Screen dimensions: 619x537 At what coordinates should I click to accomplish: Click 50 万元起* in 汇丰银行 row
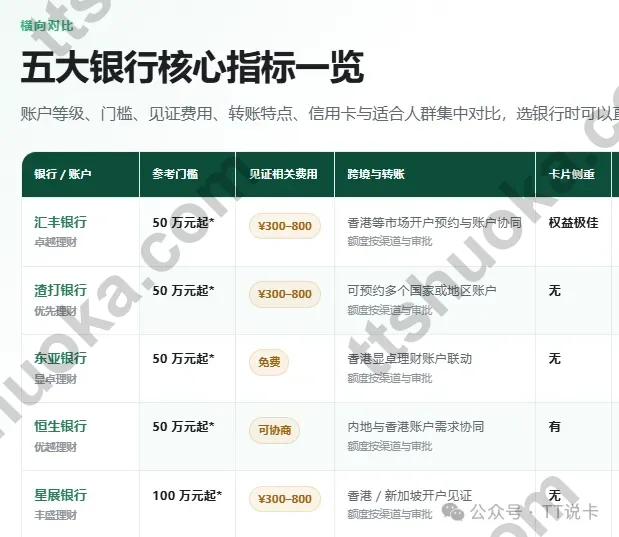(x=183, y=223)
